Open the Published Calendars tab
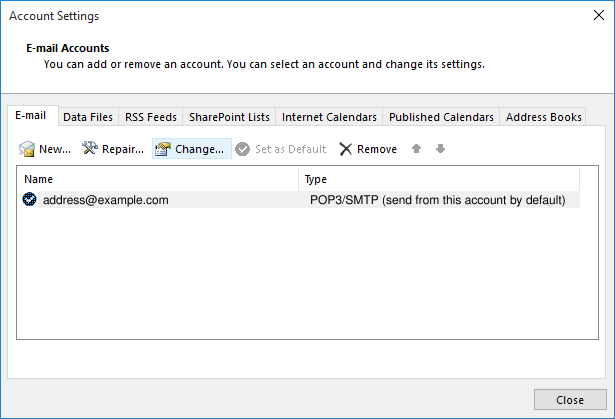The image size is (615, 419). pyautogui.click(x=441, y=117)
